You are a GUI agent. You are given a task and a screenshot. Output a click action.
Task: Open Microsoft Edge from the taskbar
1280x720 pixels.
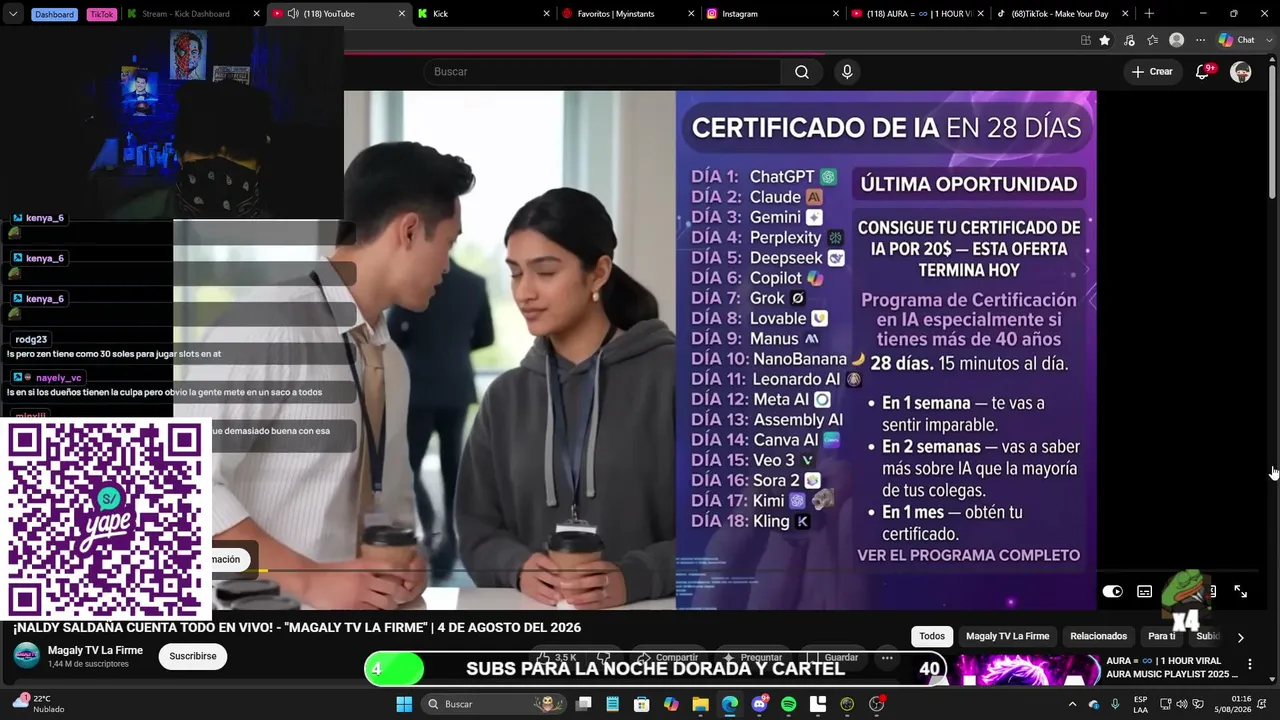[x=730, y=704]
